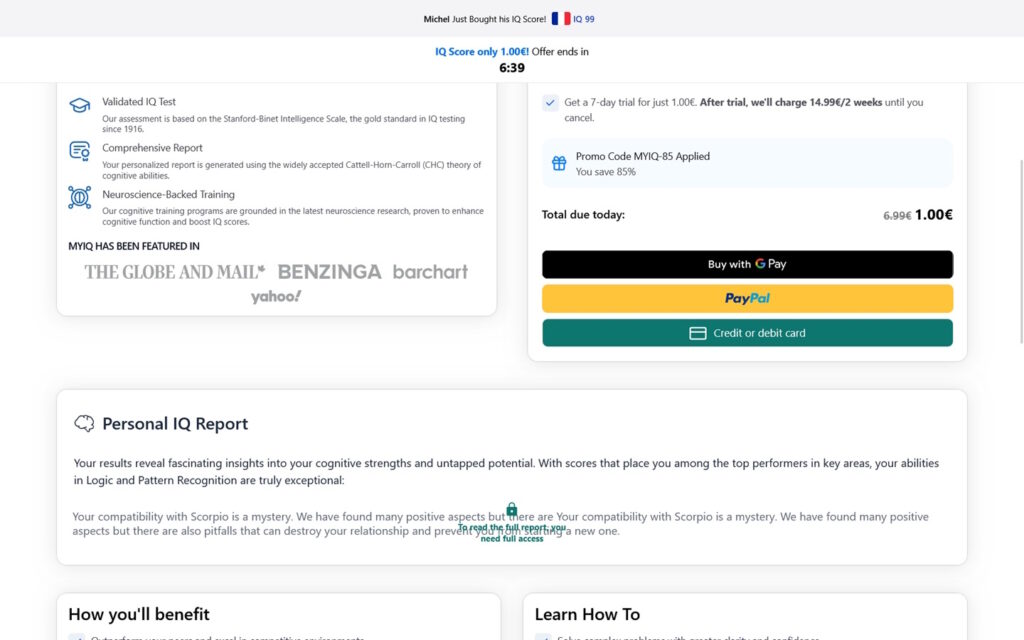Click 'Total due today:' label
The image size is (1024, 640).
point(583,215)
